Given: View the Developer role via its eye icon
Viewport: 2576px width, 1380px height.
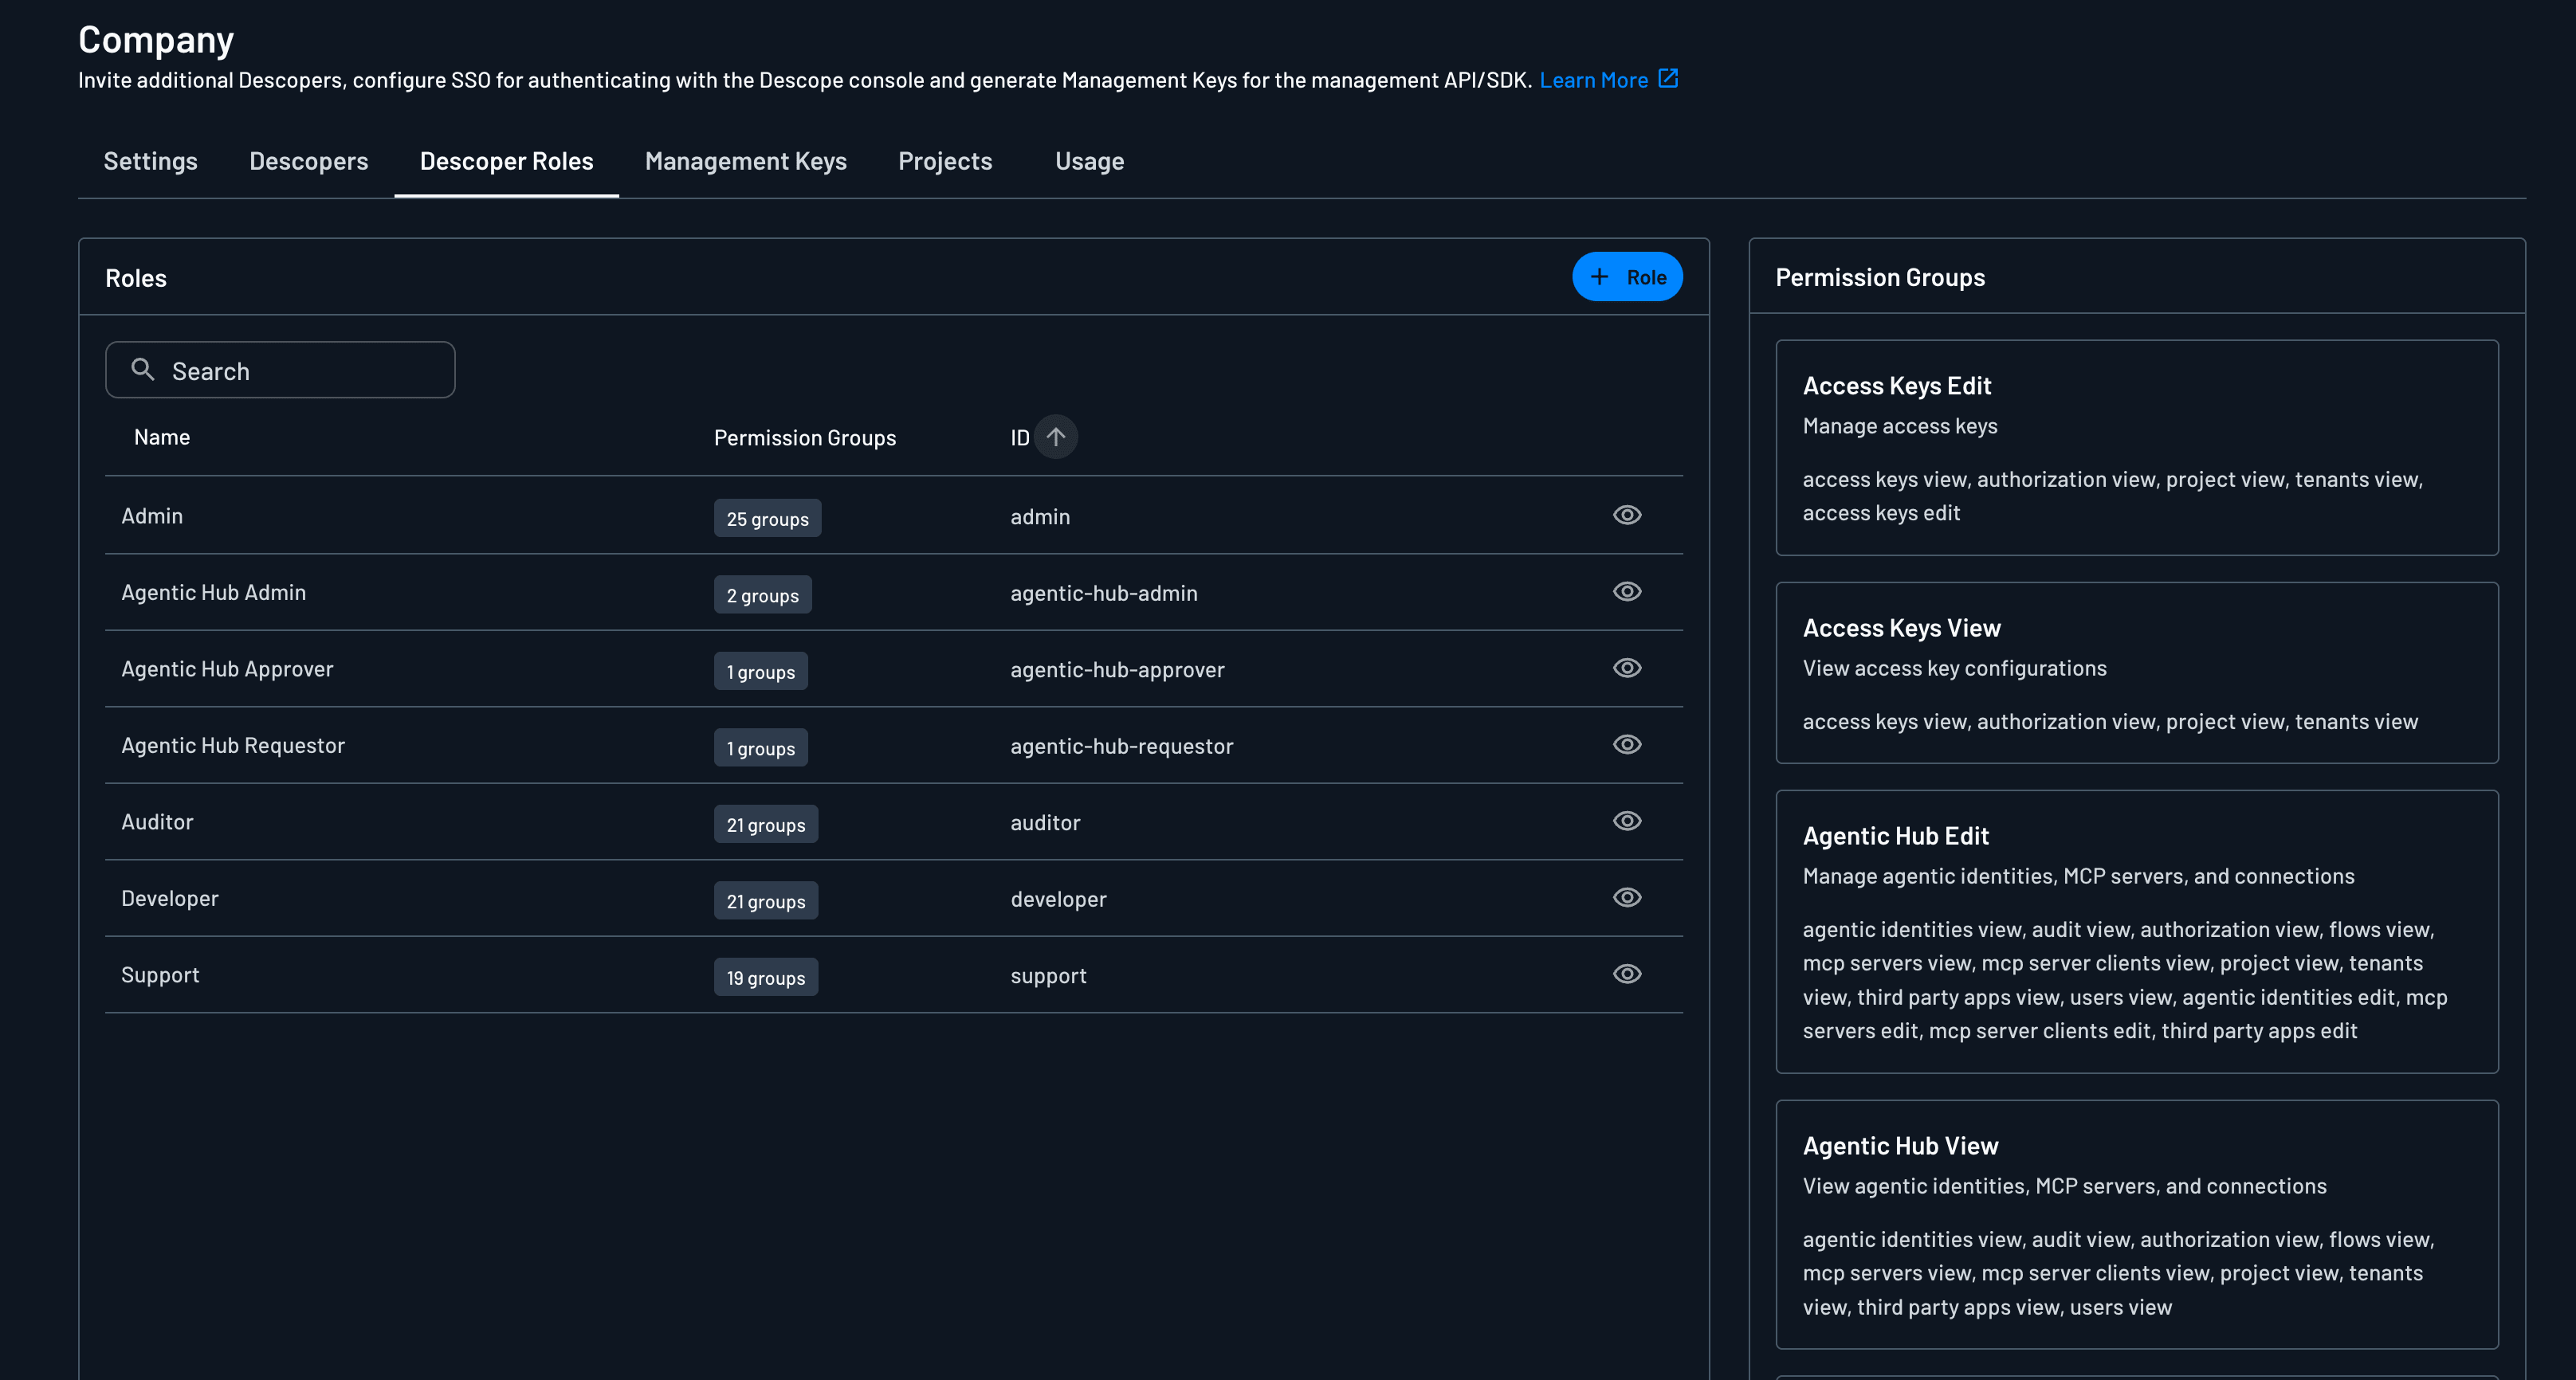Looking at the screenshot, I should pyautogui.click(x=1627, y=898).
